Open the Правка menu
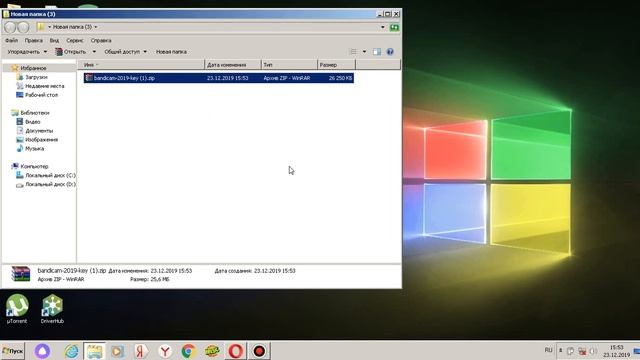The height and width of the screenshot is (360, 640). coord(33,40)
